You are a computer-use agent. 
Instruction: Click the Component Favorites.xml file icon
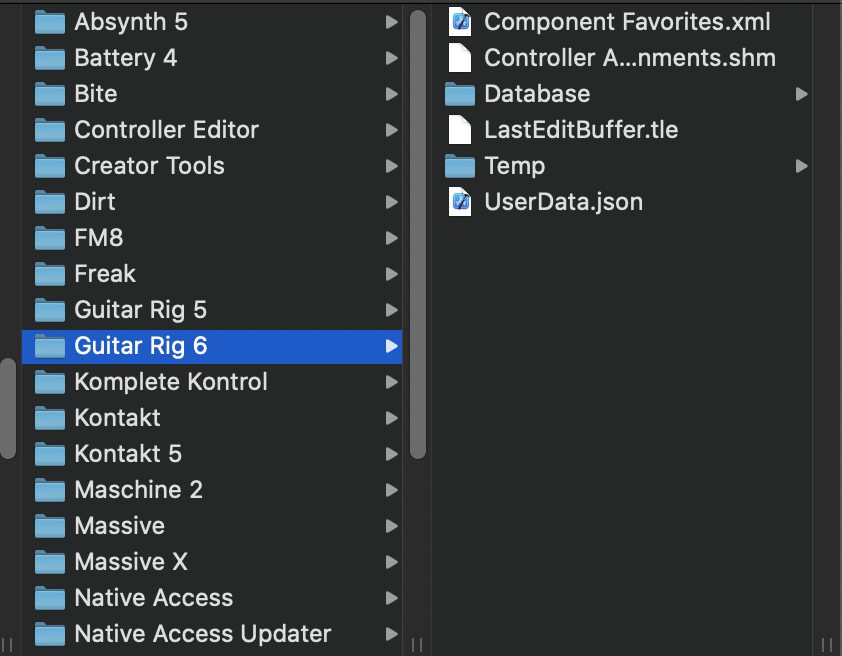pos(460,22)
